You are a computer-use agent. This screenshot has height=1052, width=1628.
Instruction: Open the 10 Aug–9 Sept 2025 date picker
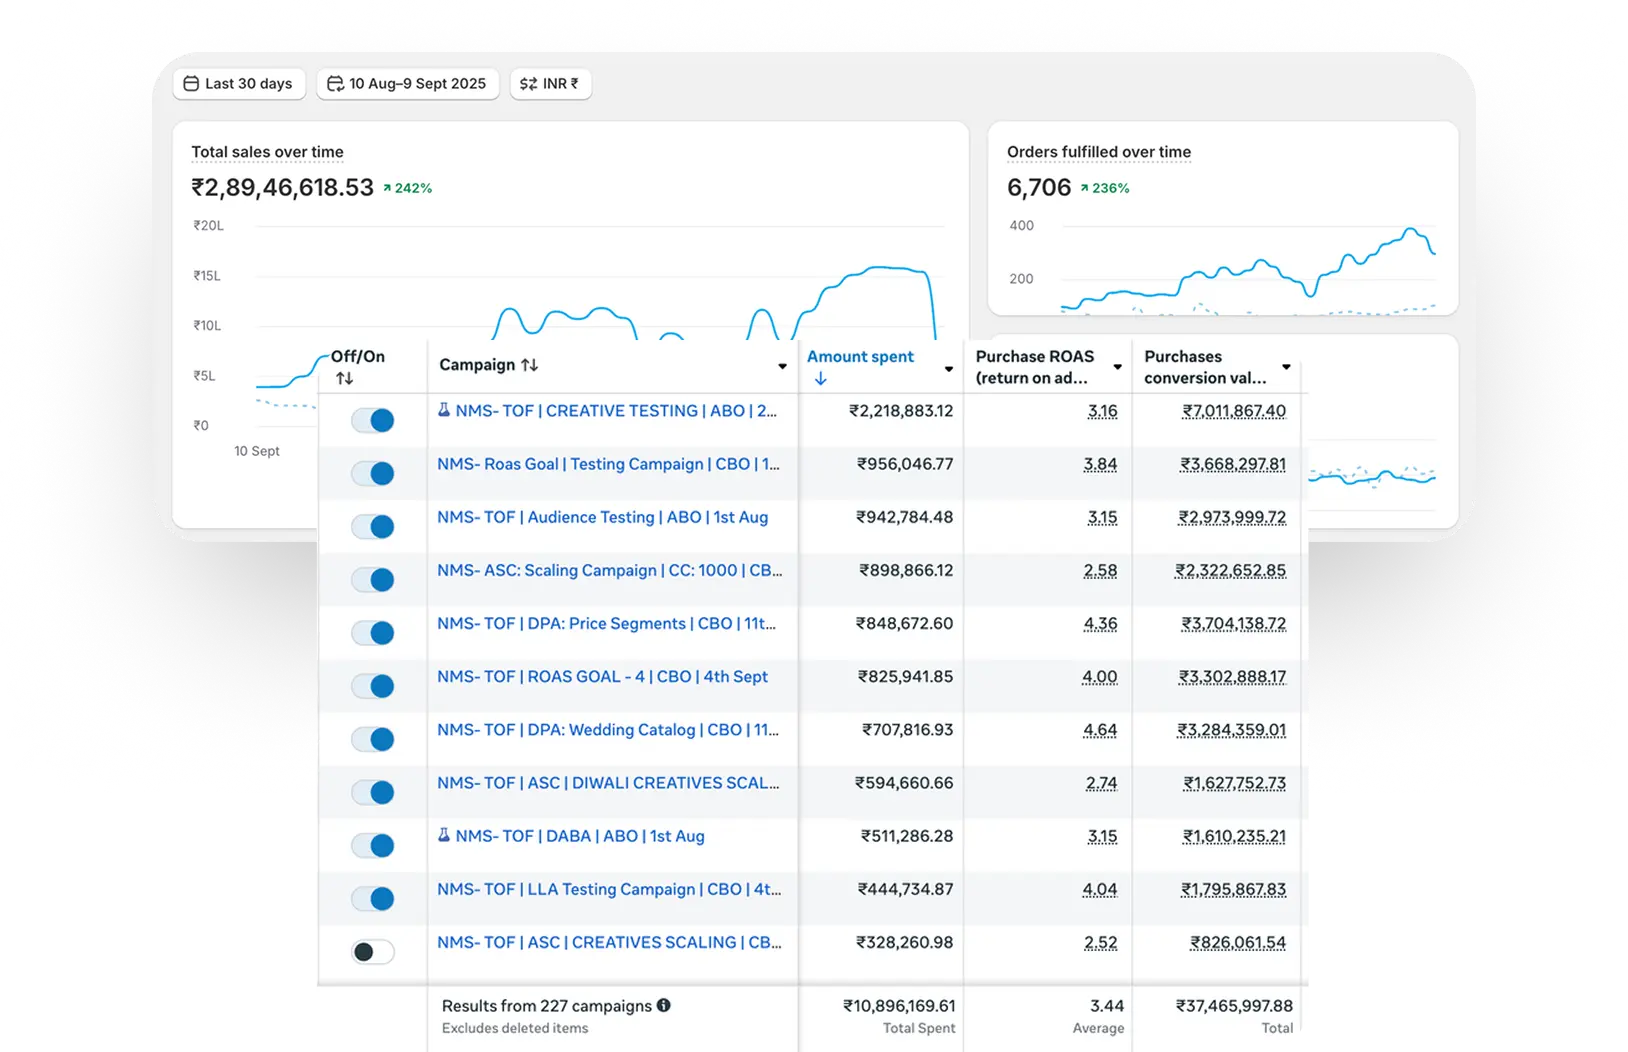pyautogui.click(x=408, y=84)
